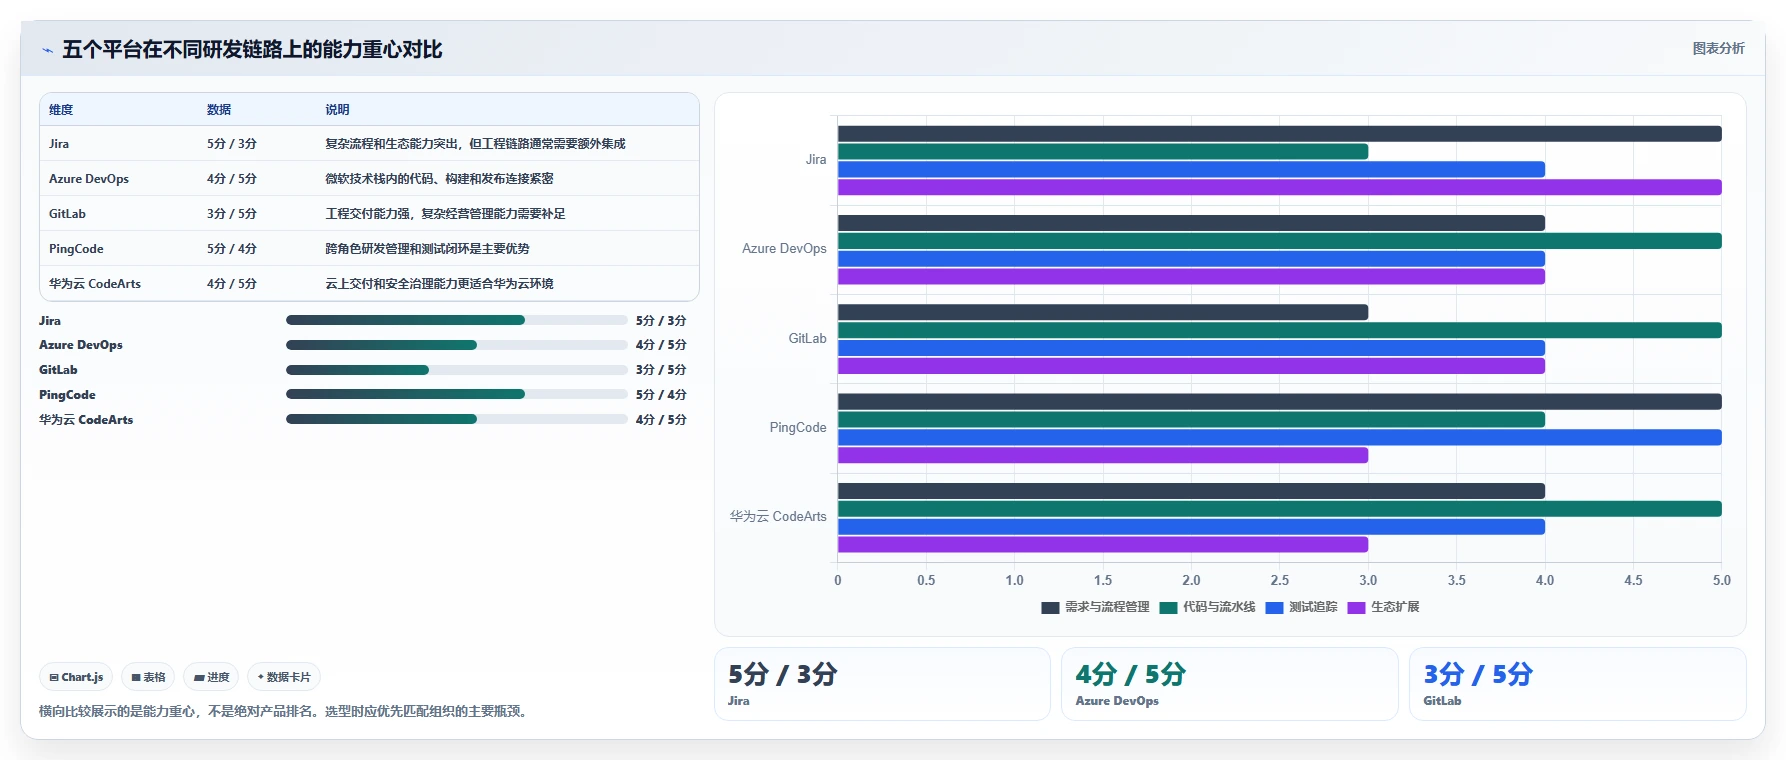Viewport: 1786px width, 760px height.
Task: Toggle 测试追踪 legend entry
Action: tap(1301, 607)
